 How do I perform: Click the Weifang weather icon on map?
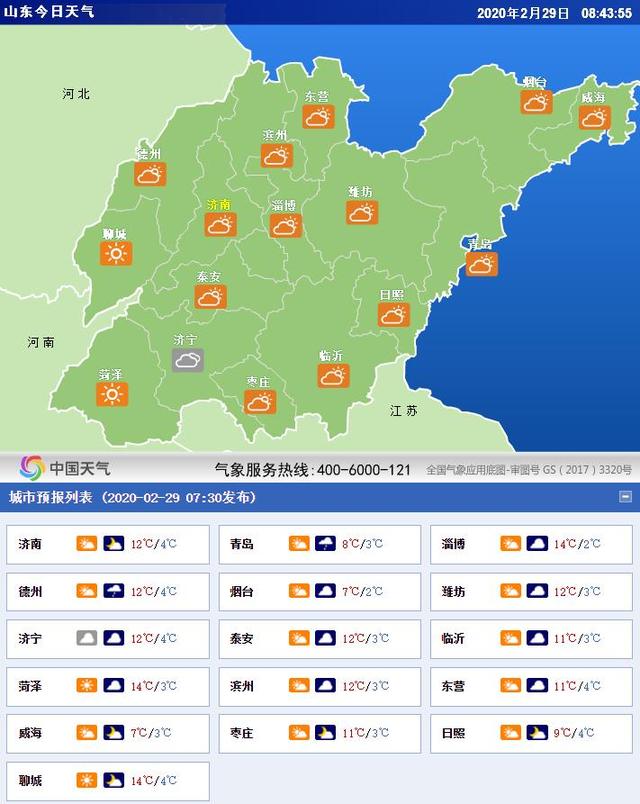pos(362,212)
